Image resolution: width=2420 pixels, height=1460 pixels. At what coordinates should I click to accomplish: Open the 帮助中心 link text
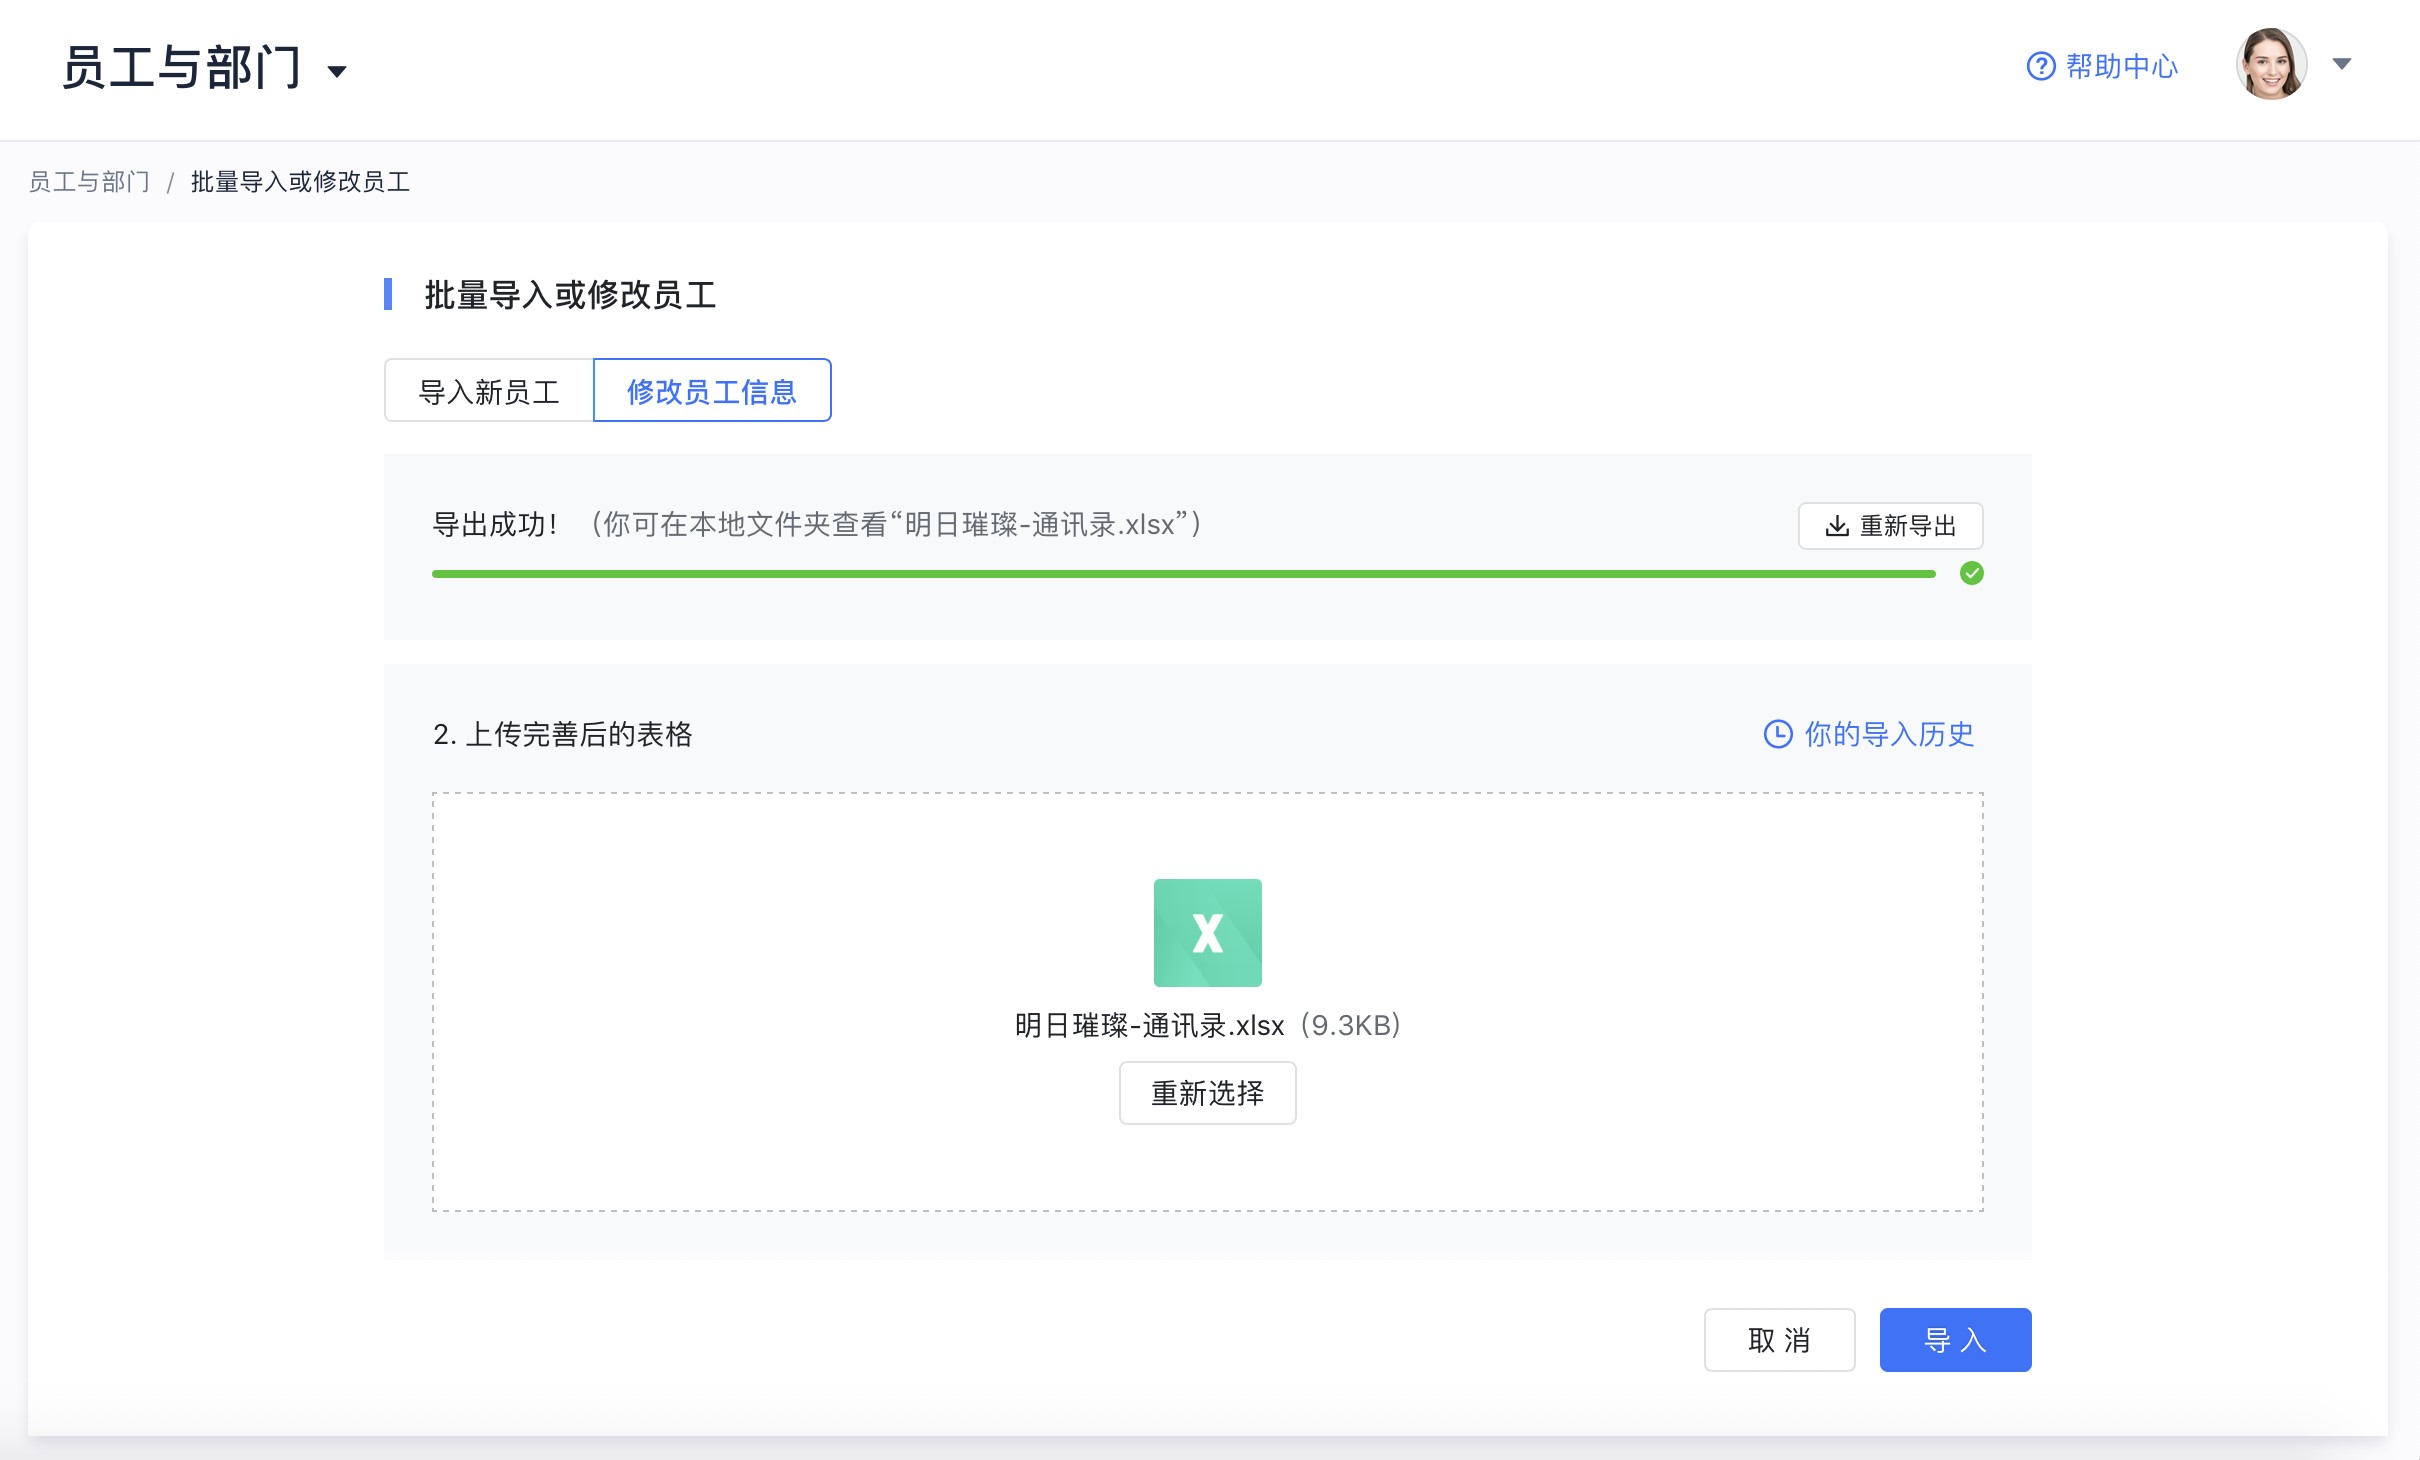click(x=2121, y=66)
